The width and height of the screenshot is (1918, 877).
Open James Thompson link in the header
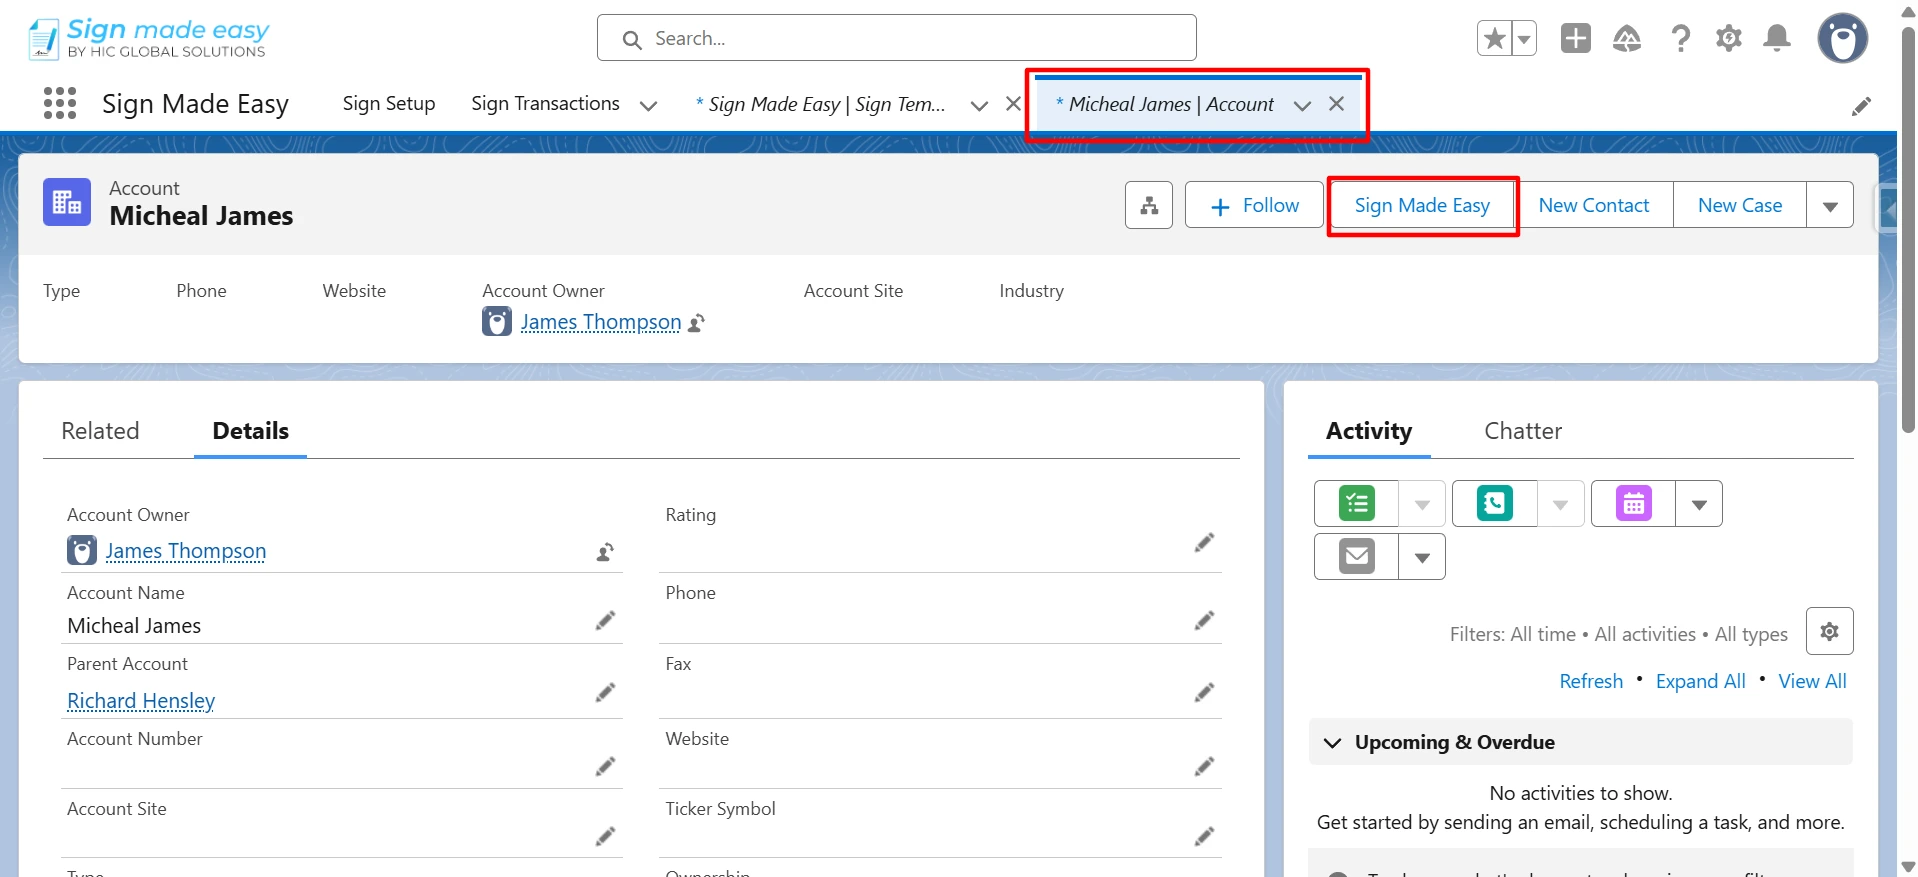(601, 322)
